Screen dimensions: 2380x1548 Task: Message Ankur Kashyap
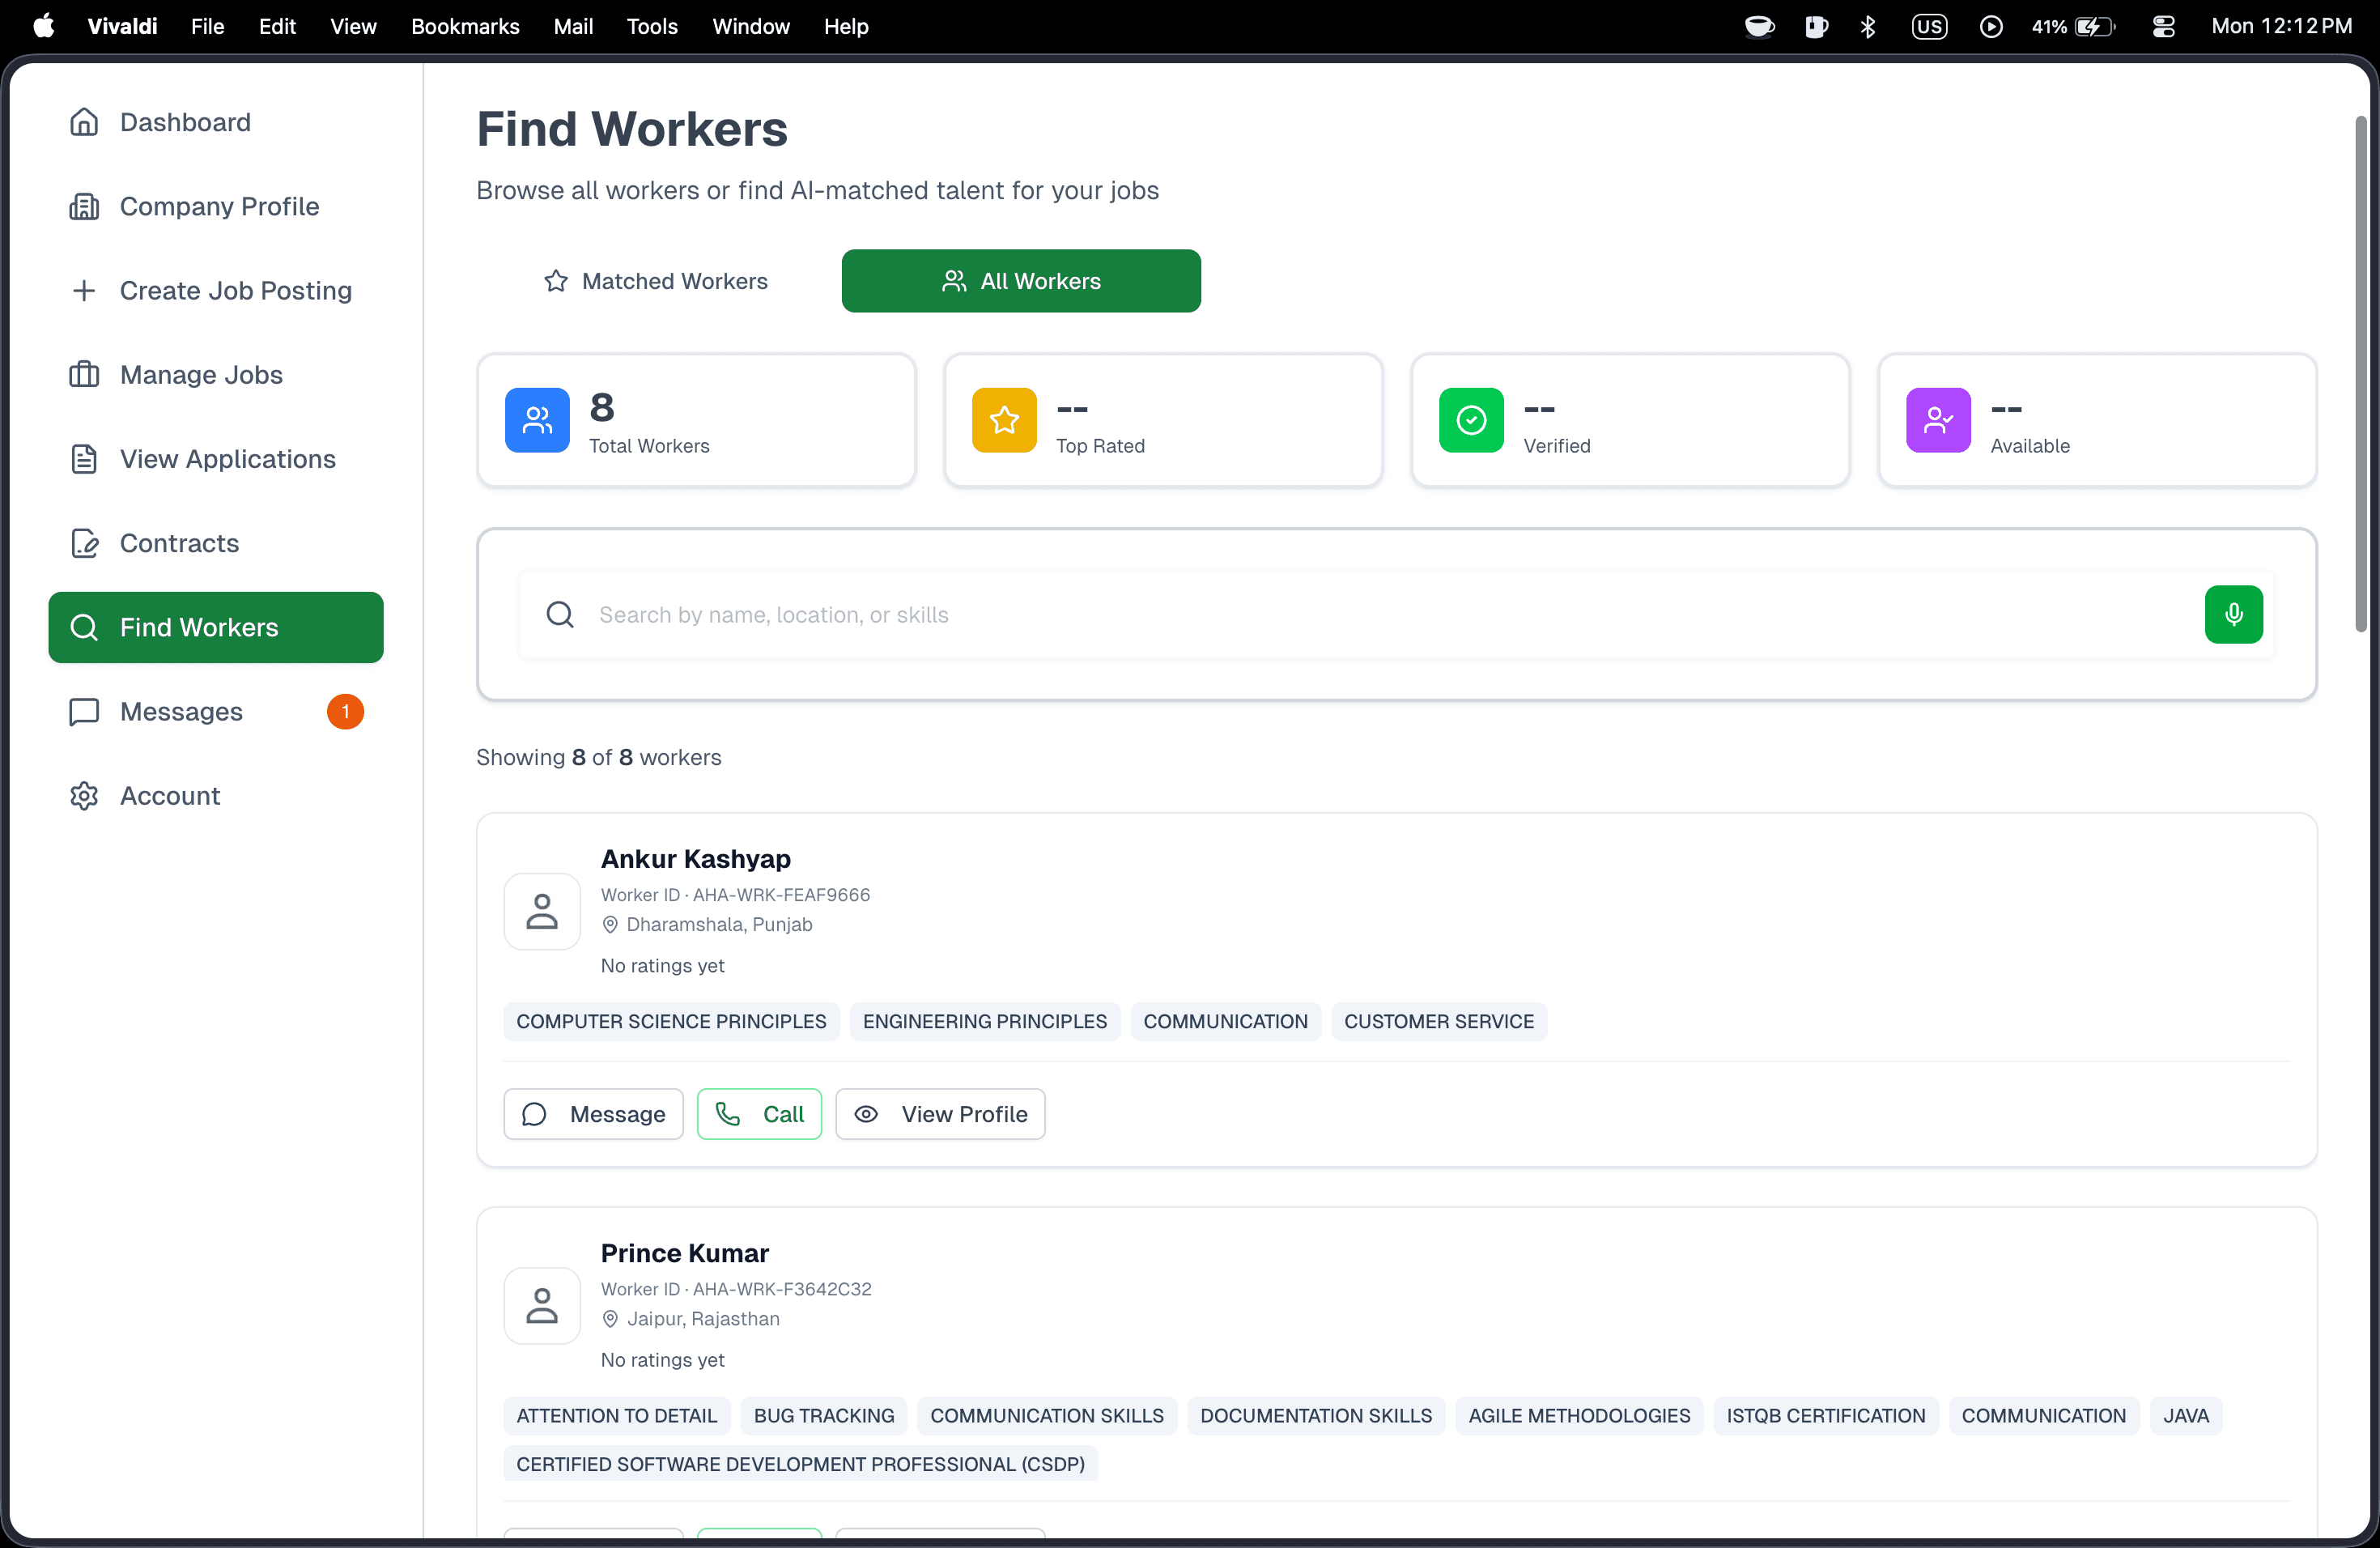point(593,1114)
